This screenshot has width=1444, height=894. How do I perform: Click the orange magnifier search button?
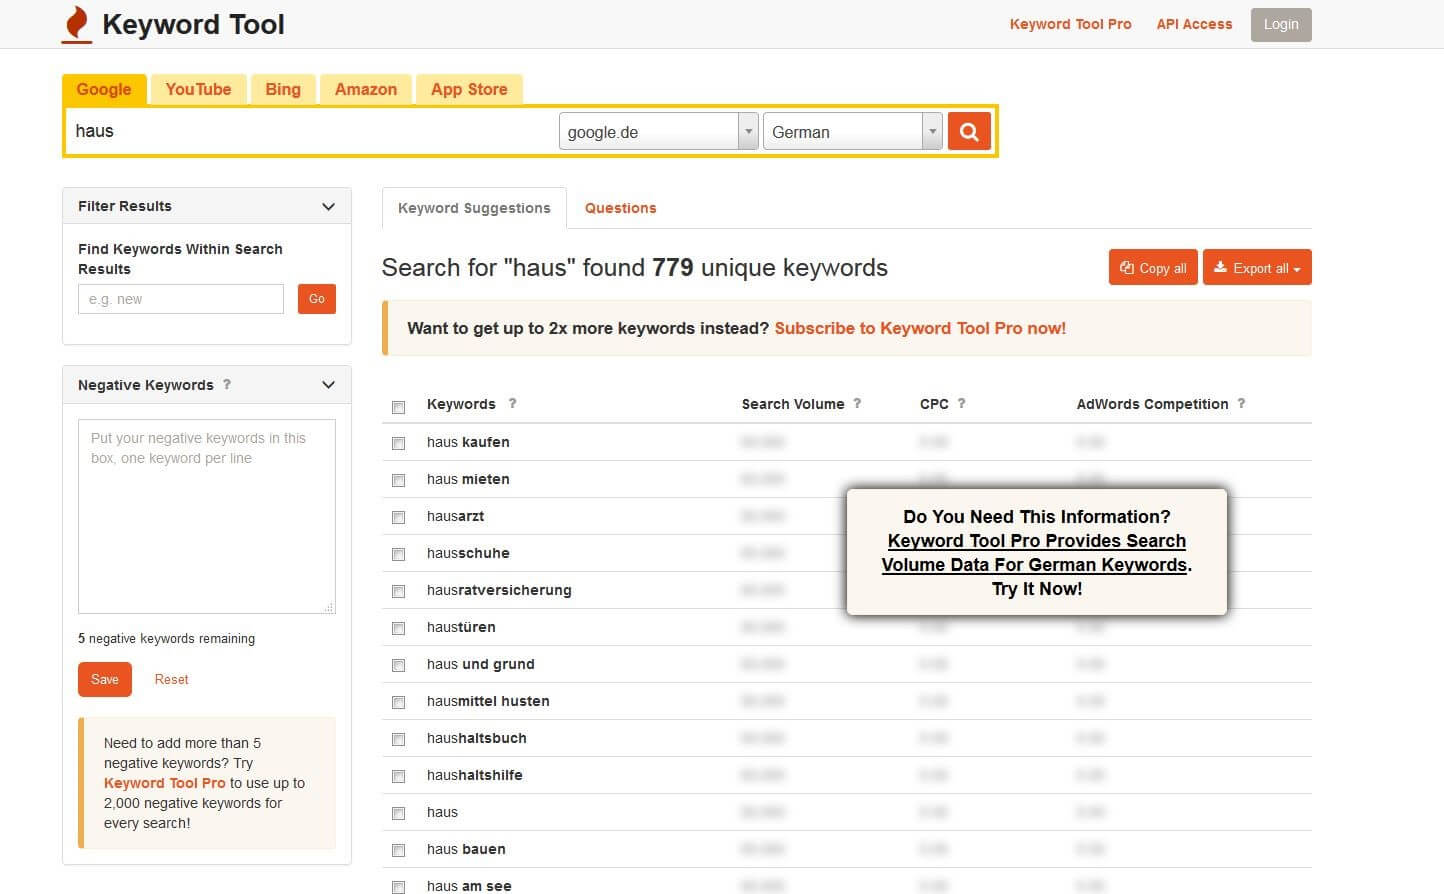click(969, 131)
